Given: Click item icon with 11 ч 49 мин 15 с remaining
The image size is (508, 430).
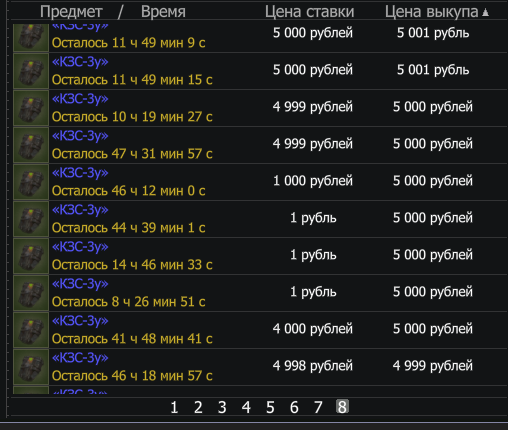Looking at the screenshot, I should click(x=31, y=71).
